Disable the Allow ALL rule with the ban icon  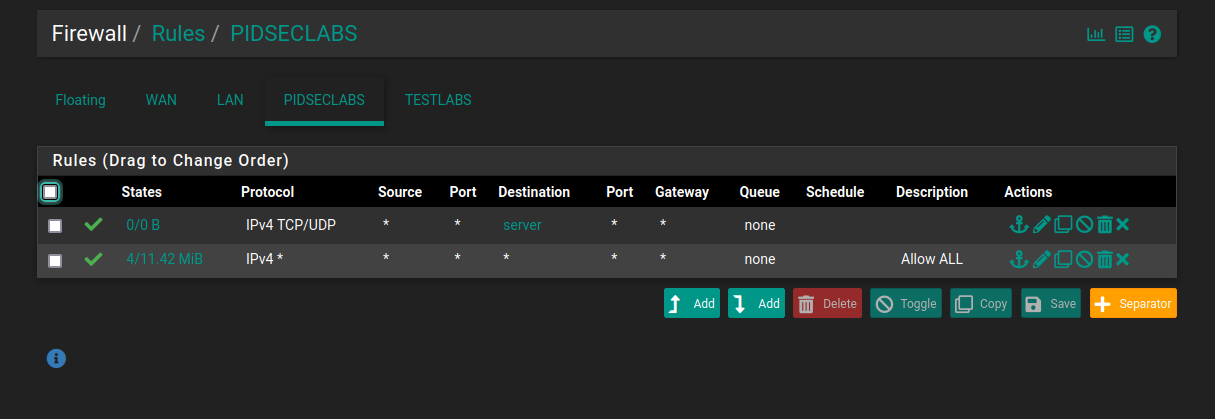point(1084,259)
